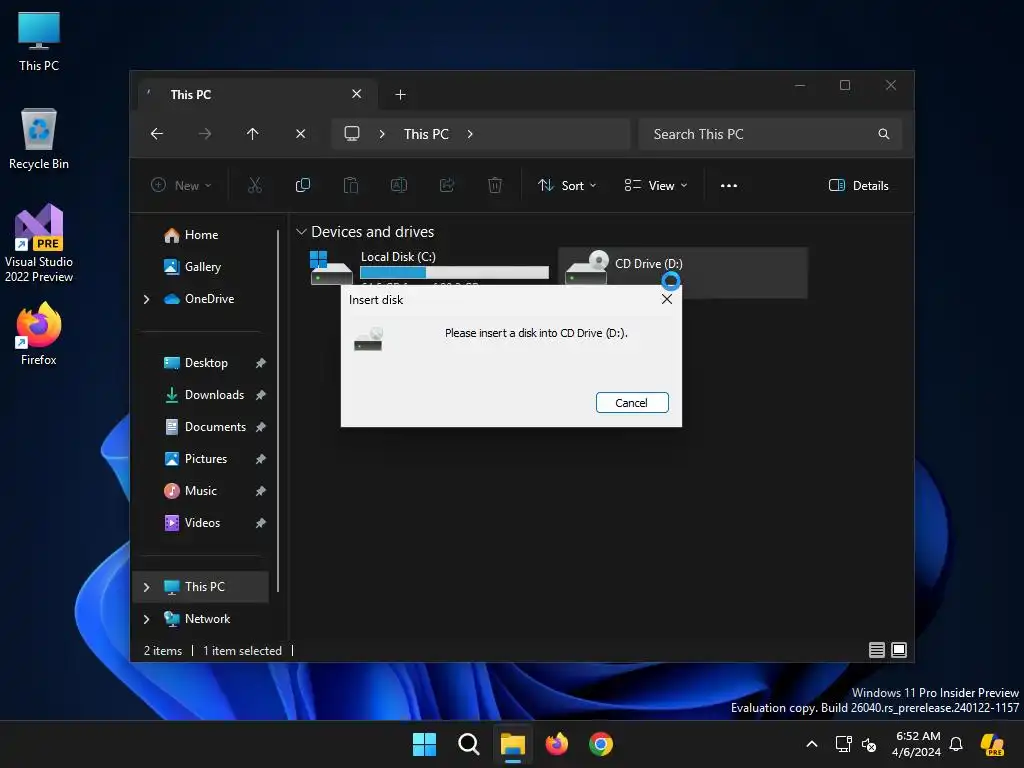The image size is (1024, 768).
Task: Open Videos in Quick access
Action: tap(202, 522)
